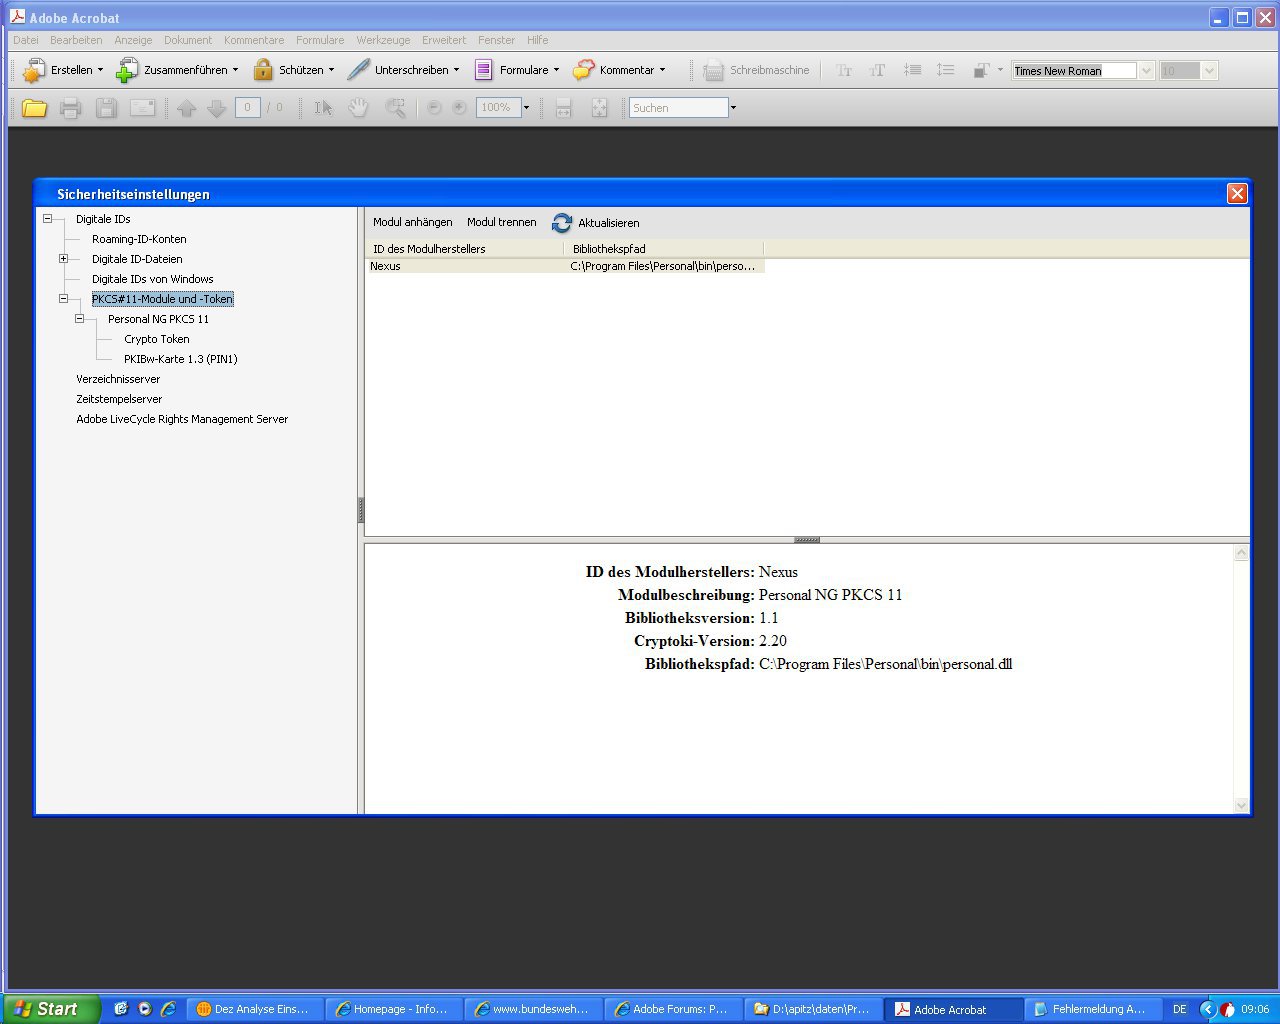
Task: Select Roaming-ID-Konten tree item
Action: point(139,239)
